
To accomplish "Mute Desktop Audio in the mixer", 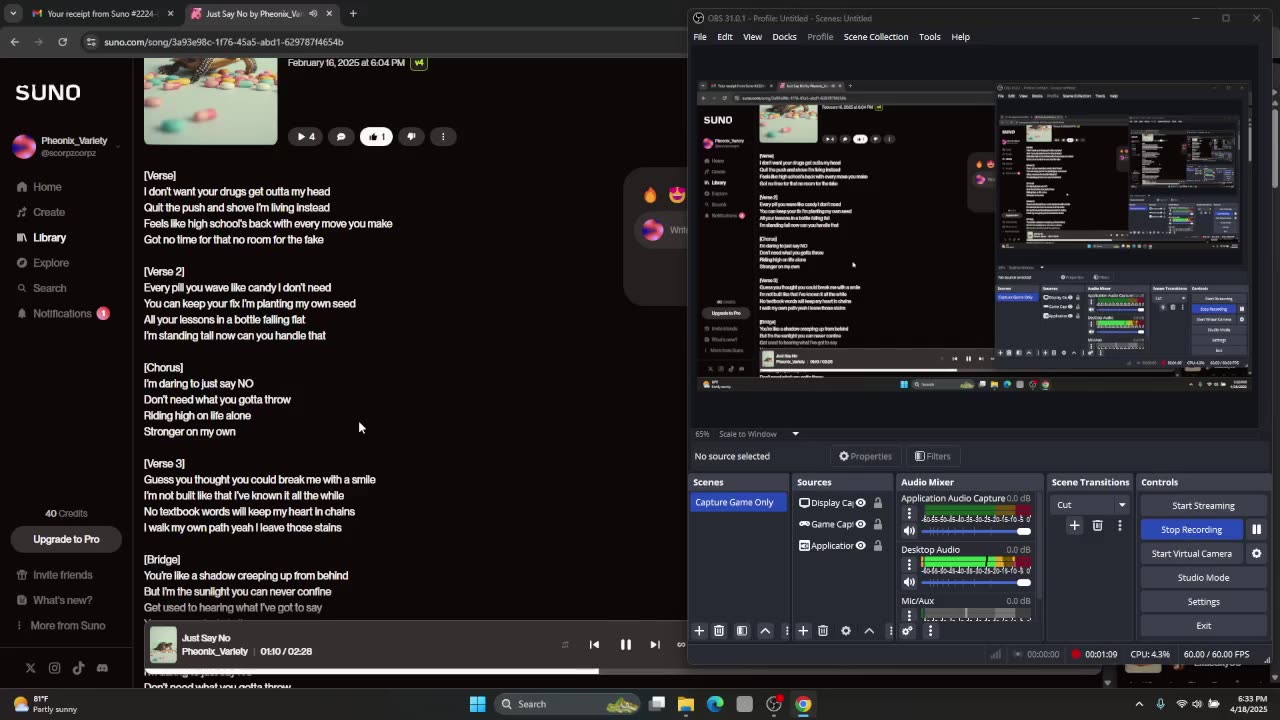I will pyautogui.click(x=909, y=582).
